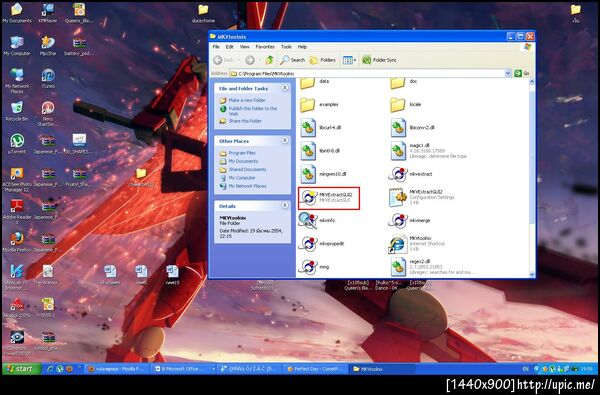This screenshot has height=395, width=600.
Task: Select the uTorrent desktop shortcut
Action: tap(17, 144)
